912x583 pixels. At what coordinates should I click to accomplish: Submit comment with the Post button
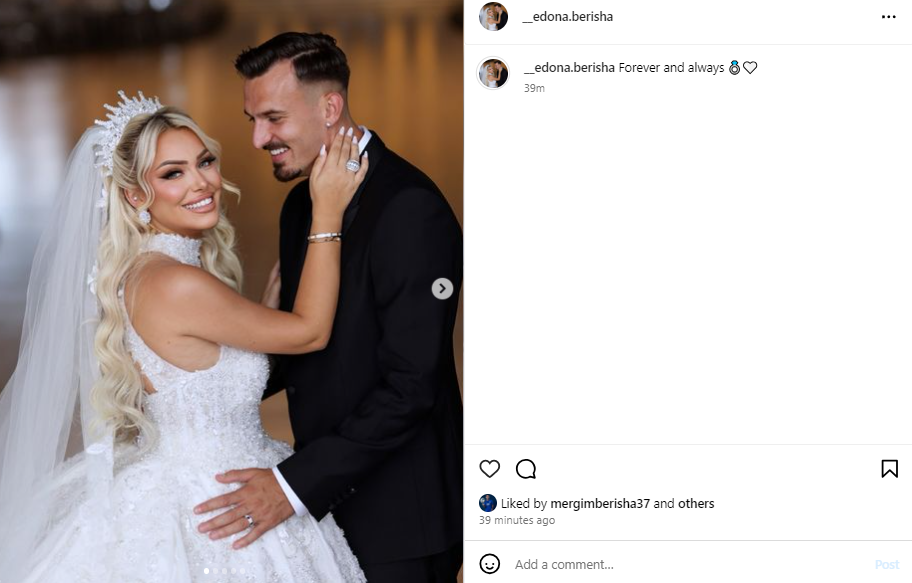886,564
